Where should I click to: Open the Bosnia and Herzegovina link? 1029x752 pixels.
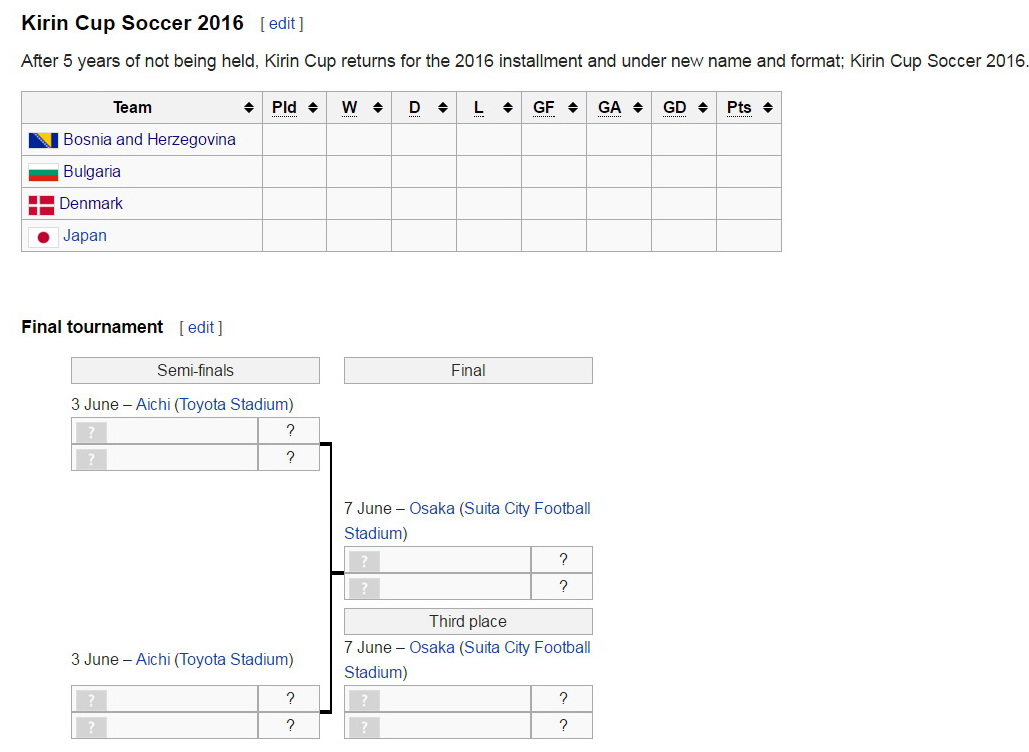point(150,140)
